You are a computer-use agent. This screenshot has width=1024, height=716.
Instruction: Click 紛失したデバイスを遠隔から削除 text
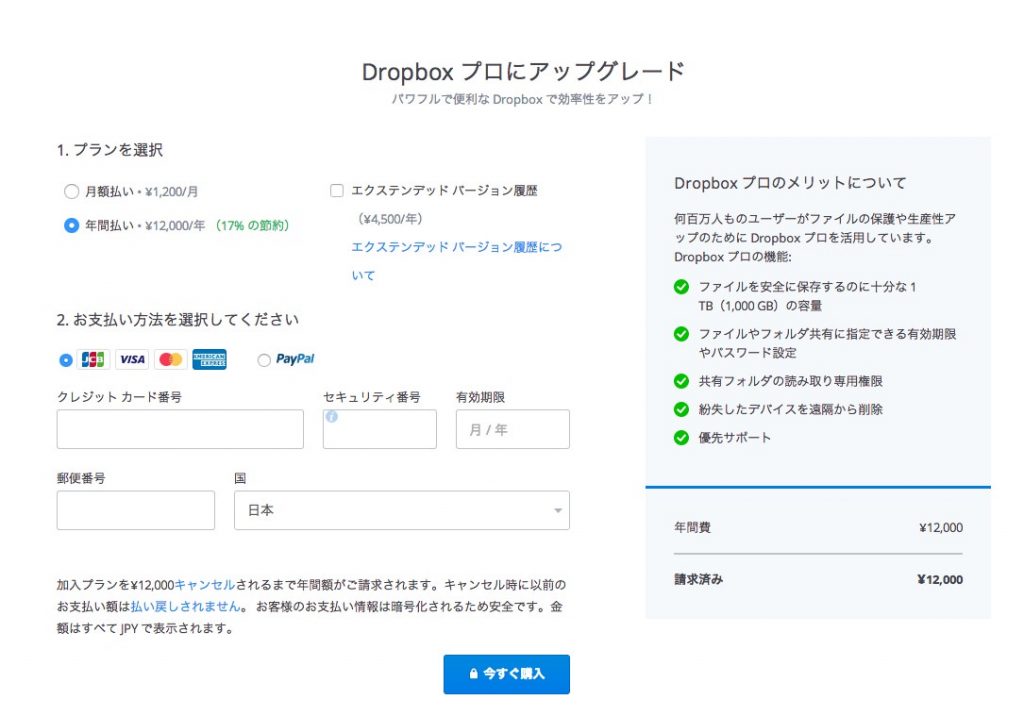point(791,410)
